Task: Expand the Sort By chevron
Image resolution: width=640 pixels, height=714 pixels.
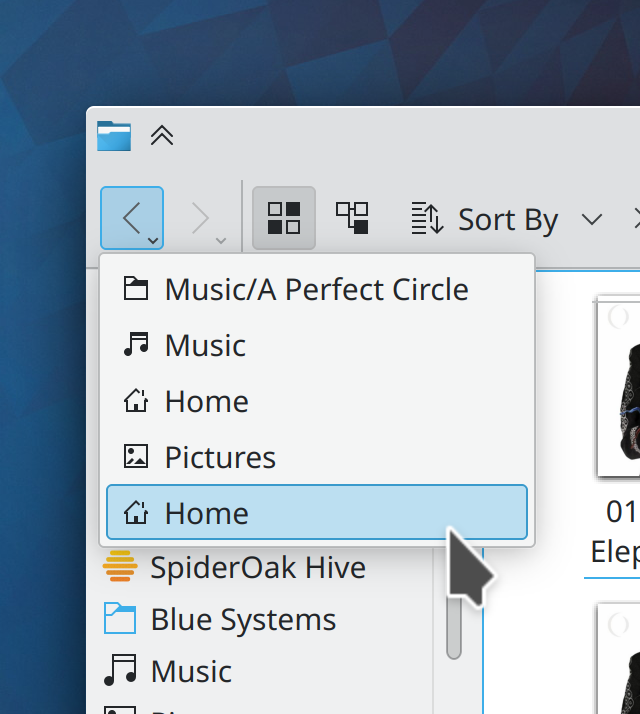Action: coord(592,219)
